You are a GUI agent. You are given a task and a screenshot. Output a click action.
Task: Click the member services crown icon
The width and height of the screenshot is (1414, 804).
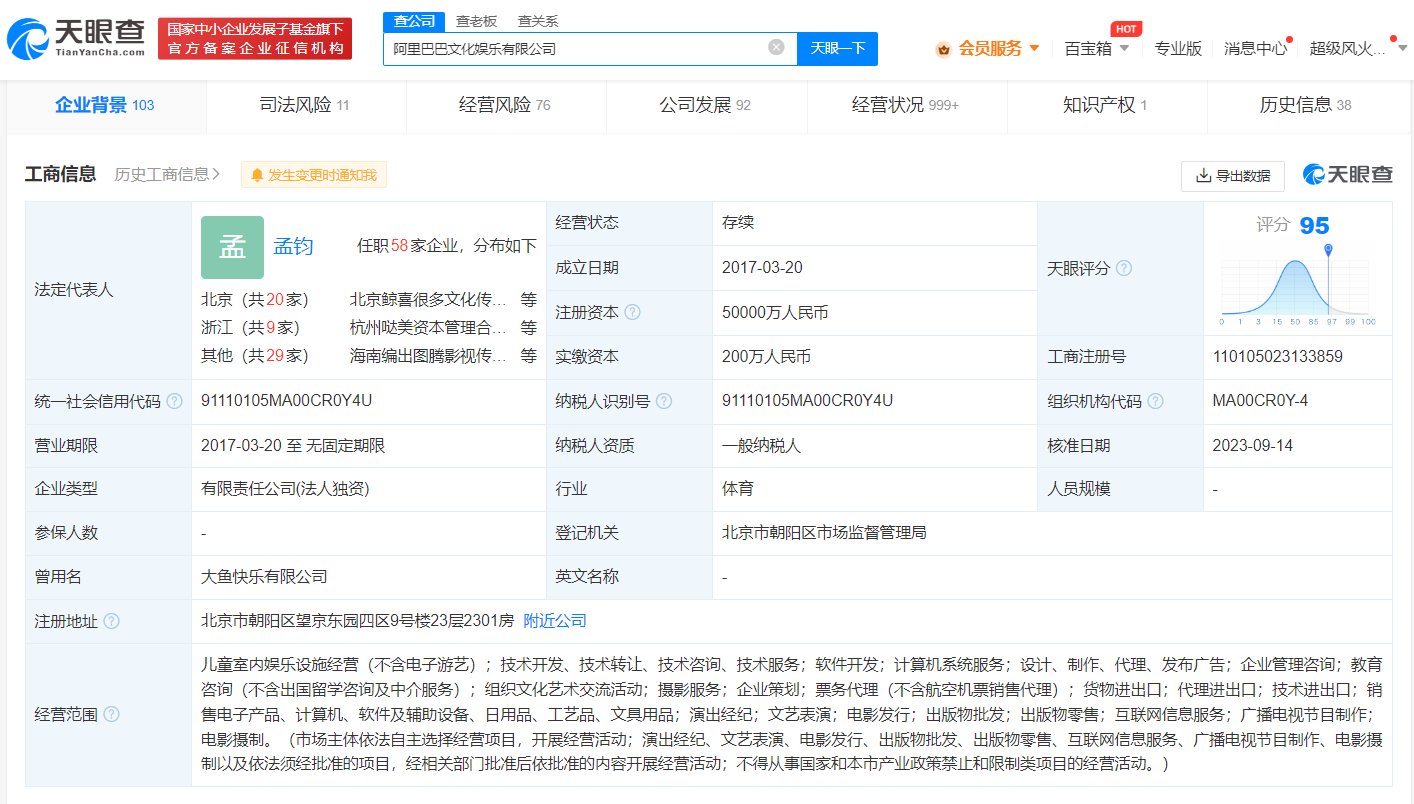pyautogui.click(x=943, y=49)
